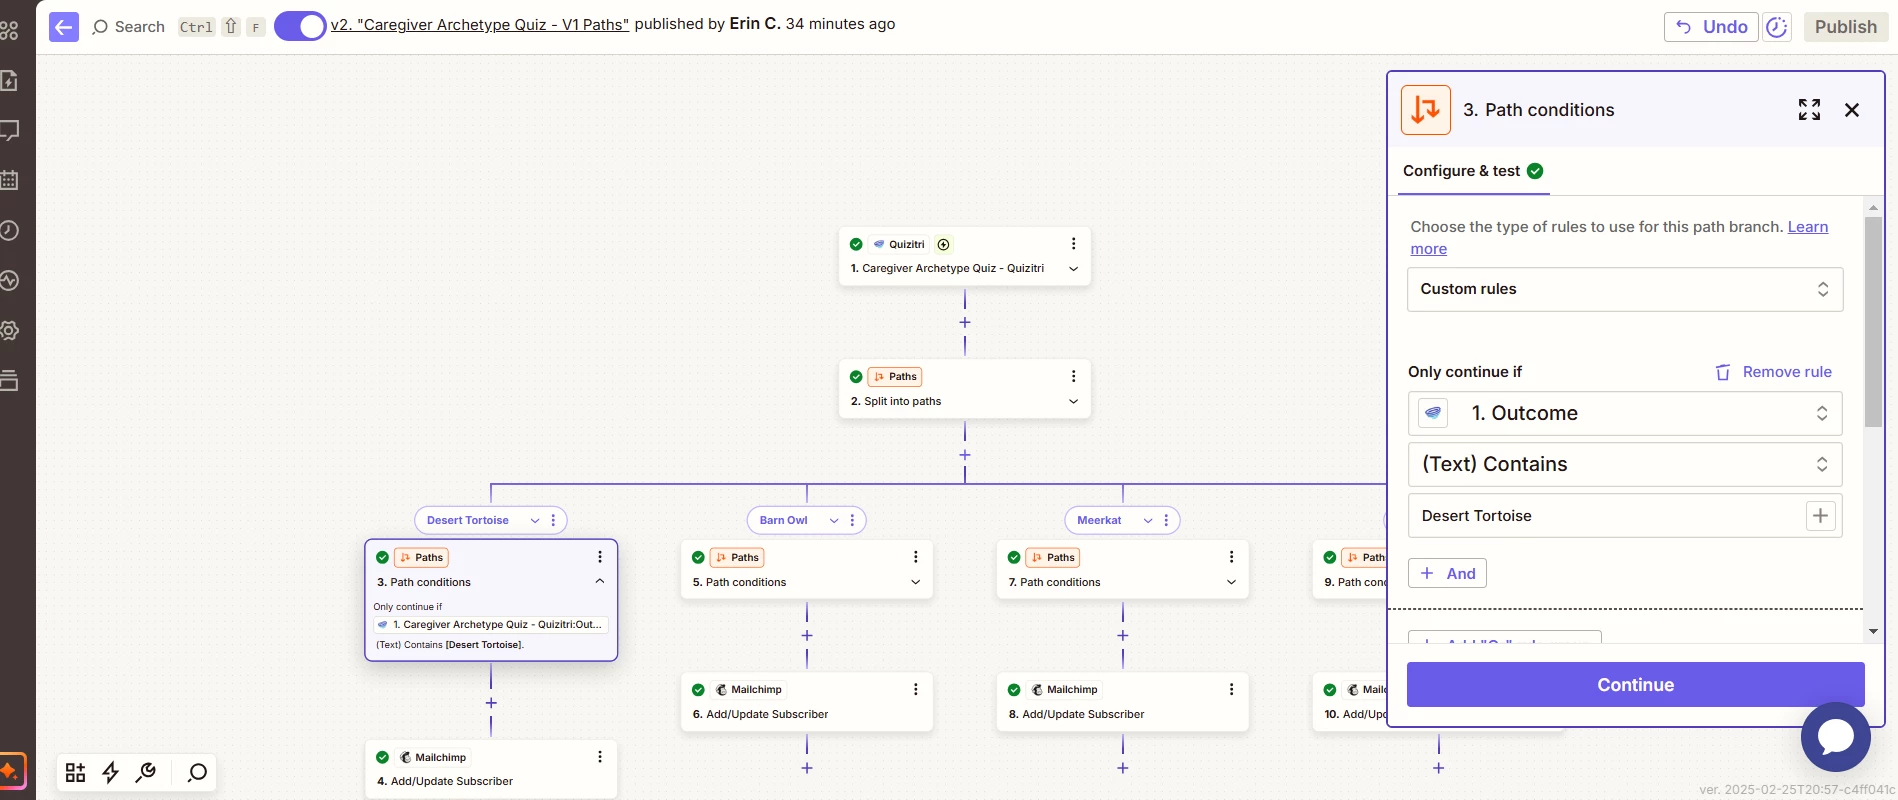Open the chat support bubble
The height and width of the screenshot is (800, 1898).
[1835, 737]
